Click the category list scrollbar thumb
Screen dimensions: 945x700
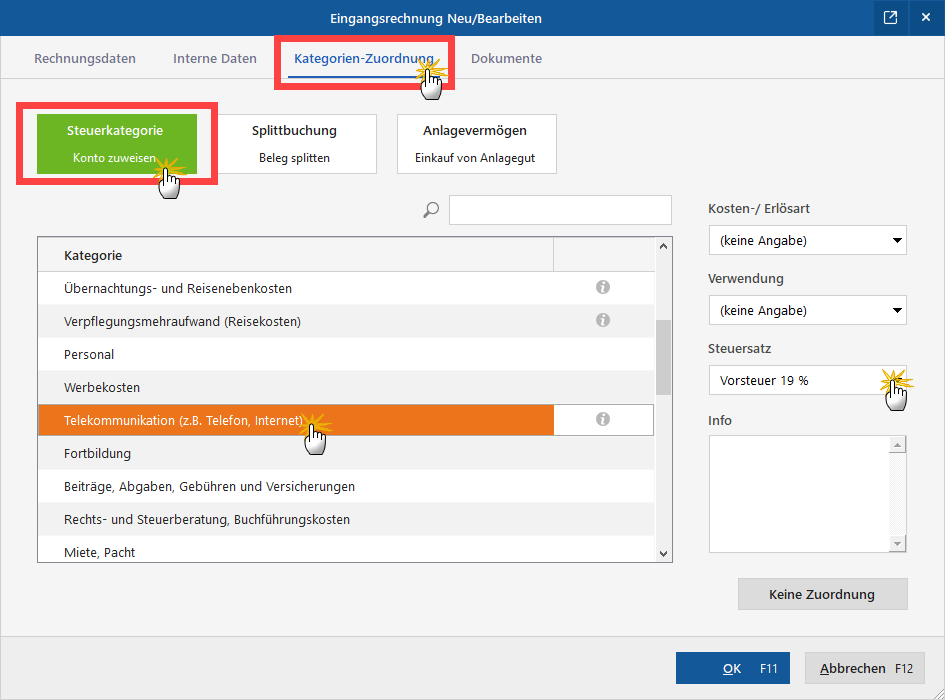click(x=664, y=357)
